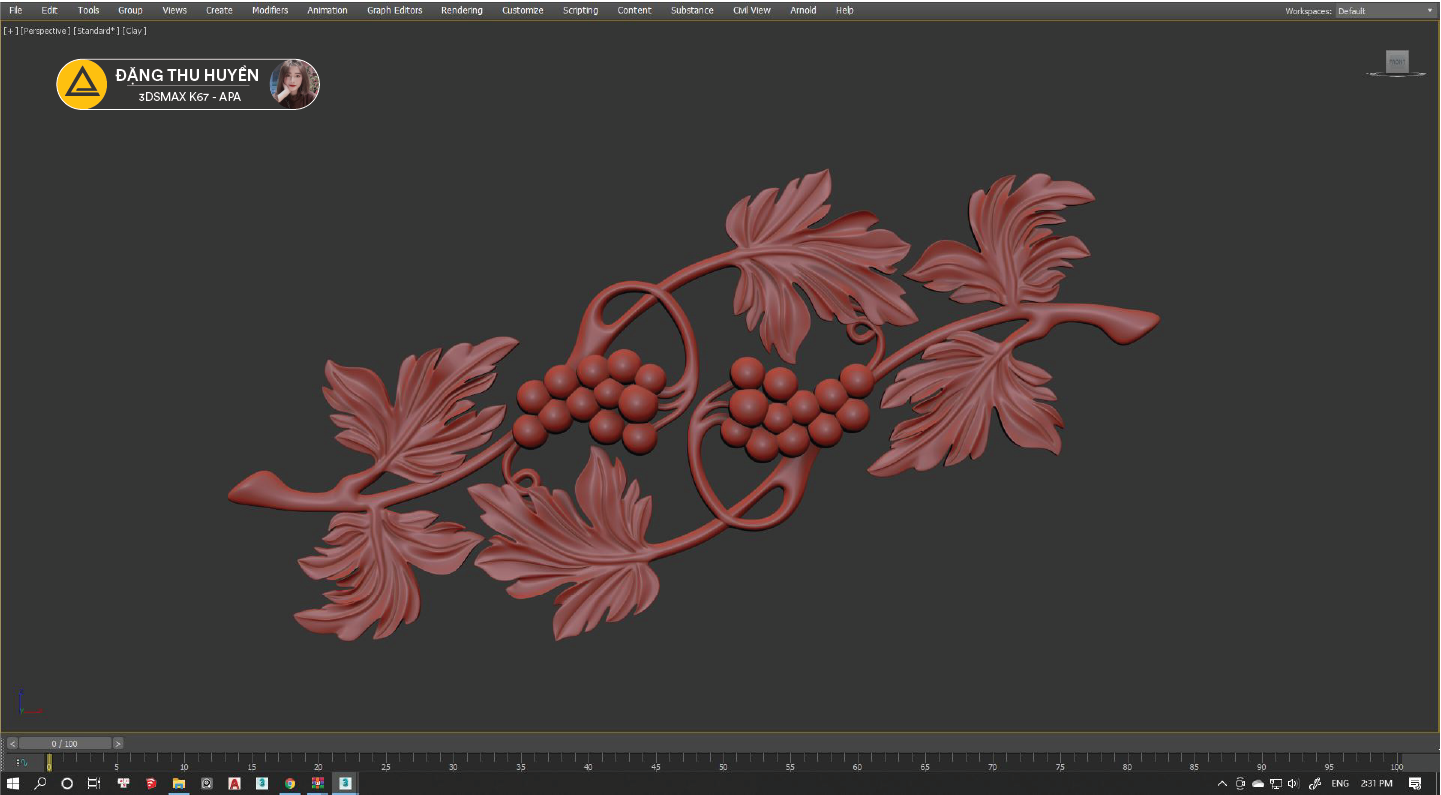Open the Modifiers menu
This screenshot has height=795, width=1441.
coord(270,11)
